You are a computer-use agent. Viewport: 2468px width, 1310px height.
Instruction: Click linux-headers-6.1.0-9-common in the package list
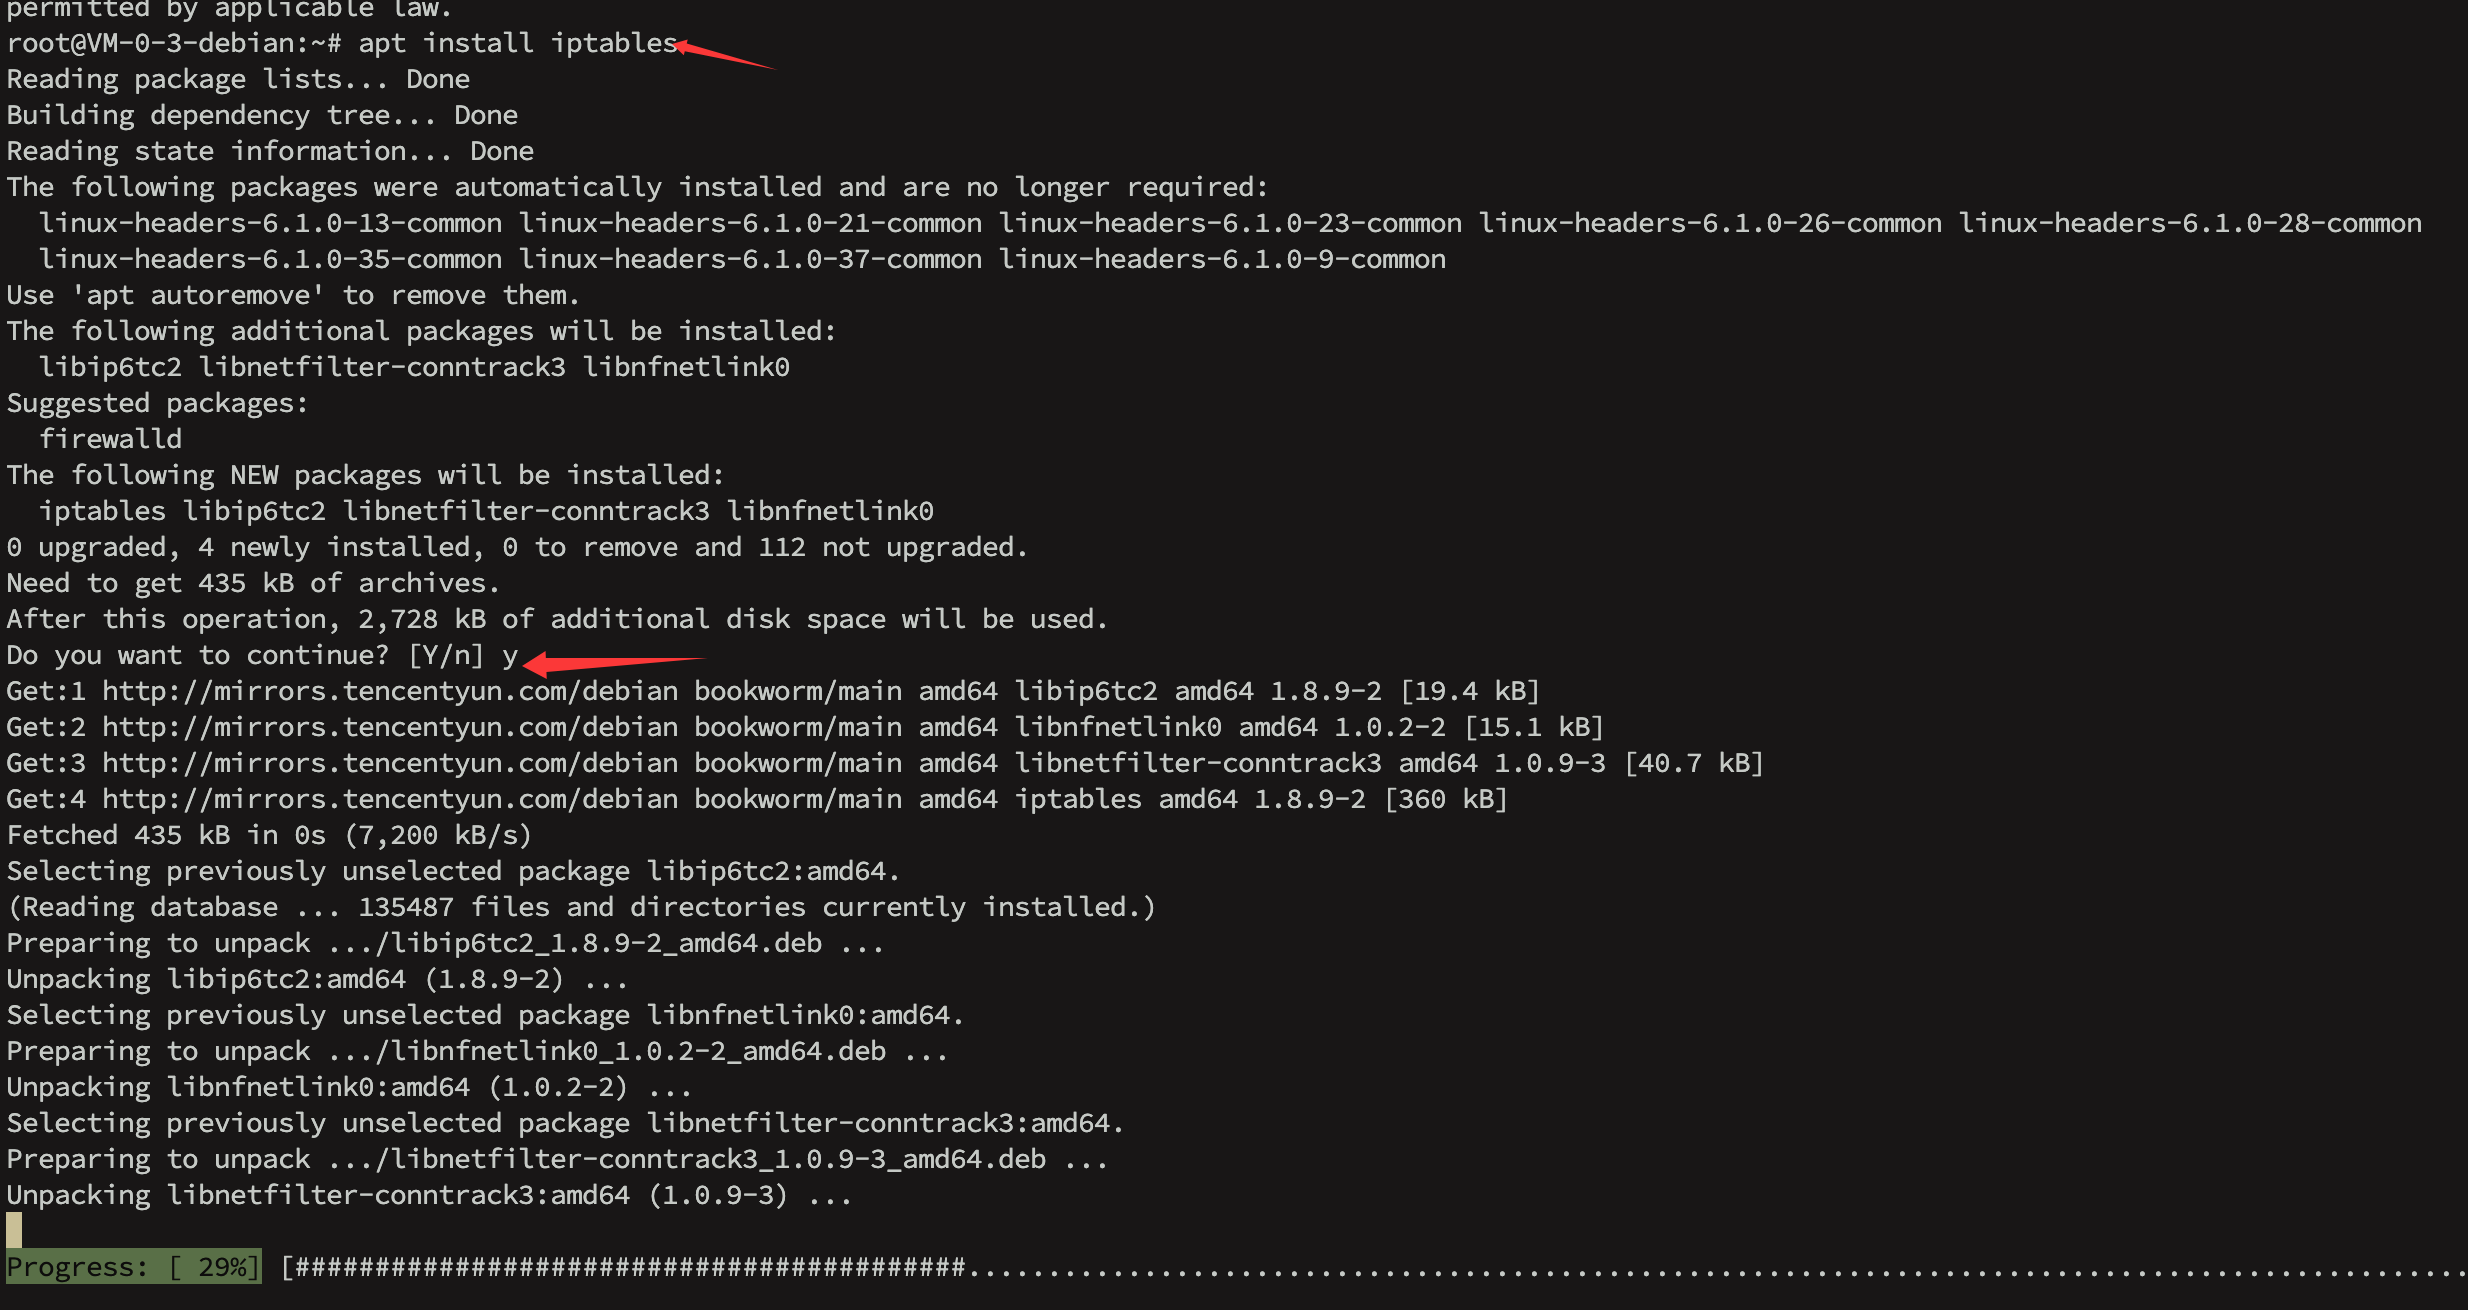[x=1222, y=259]
